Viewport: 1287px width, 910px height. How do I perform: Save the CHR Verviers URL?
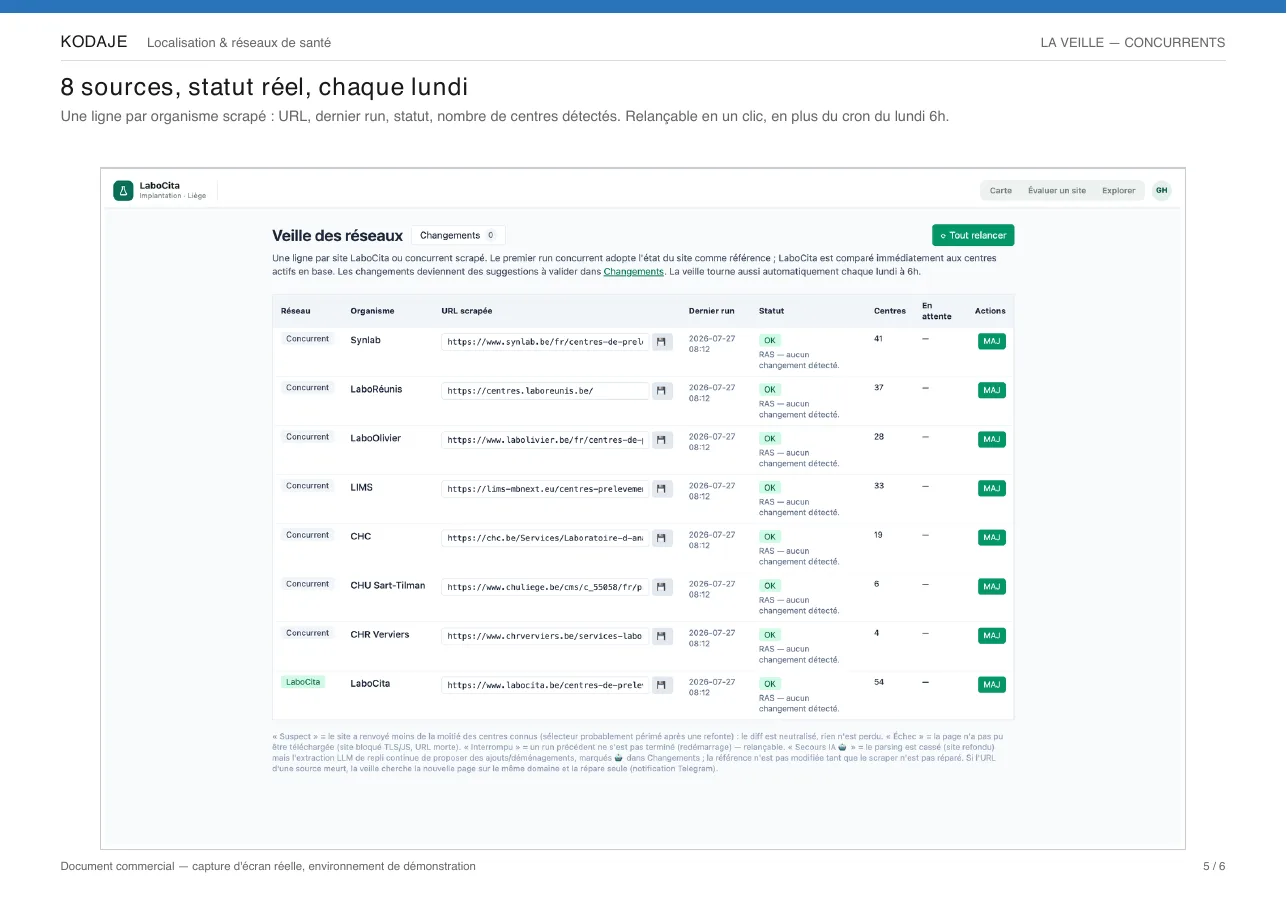point(662,636)
